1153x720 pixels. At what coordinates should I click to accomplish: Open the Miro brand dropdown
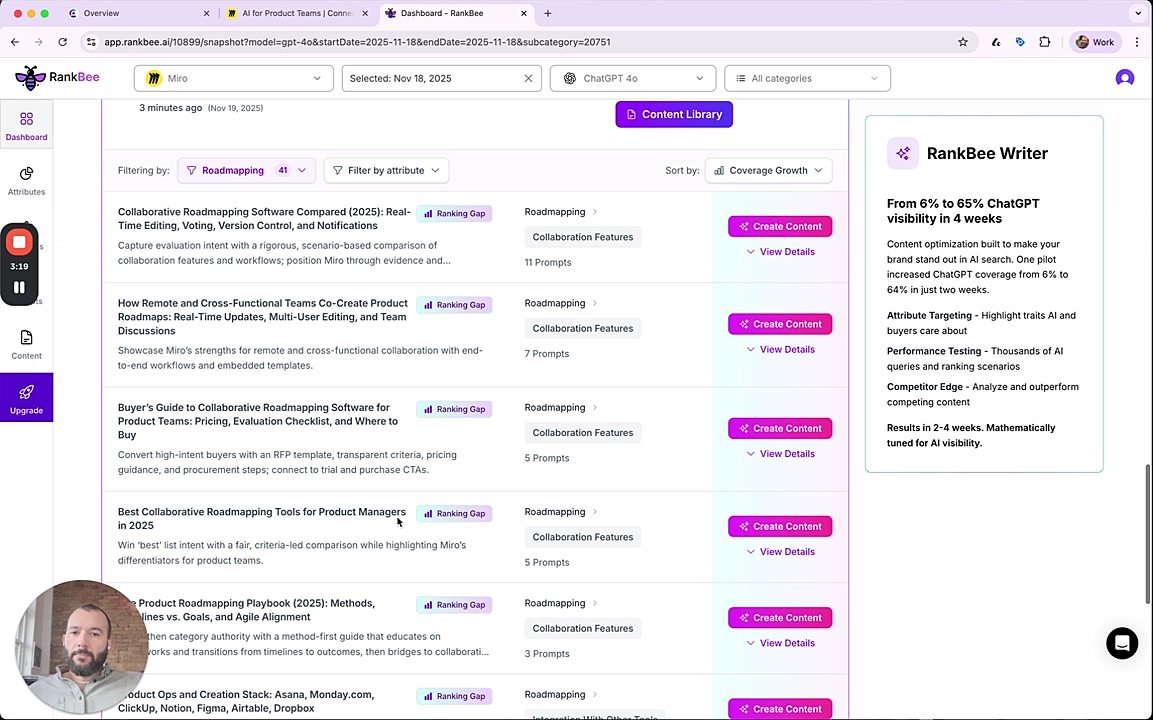(233, 78)
